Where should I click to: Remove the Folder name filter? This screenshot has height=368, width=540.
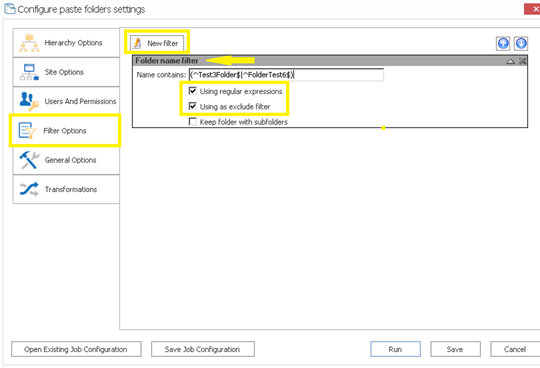click(522, 61)
